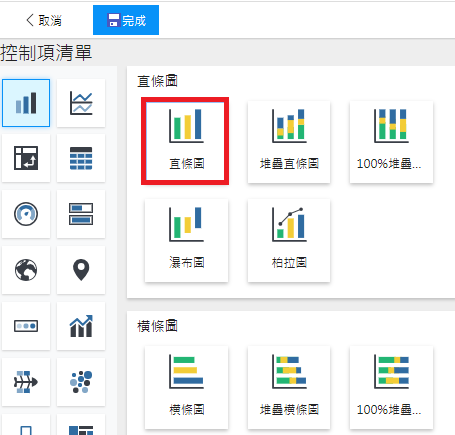This screenshot has width=455, height=435.
Task: Click the 完成 save button
Action: coord(126,20)
